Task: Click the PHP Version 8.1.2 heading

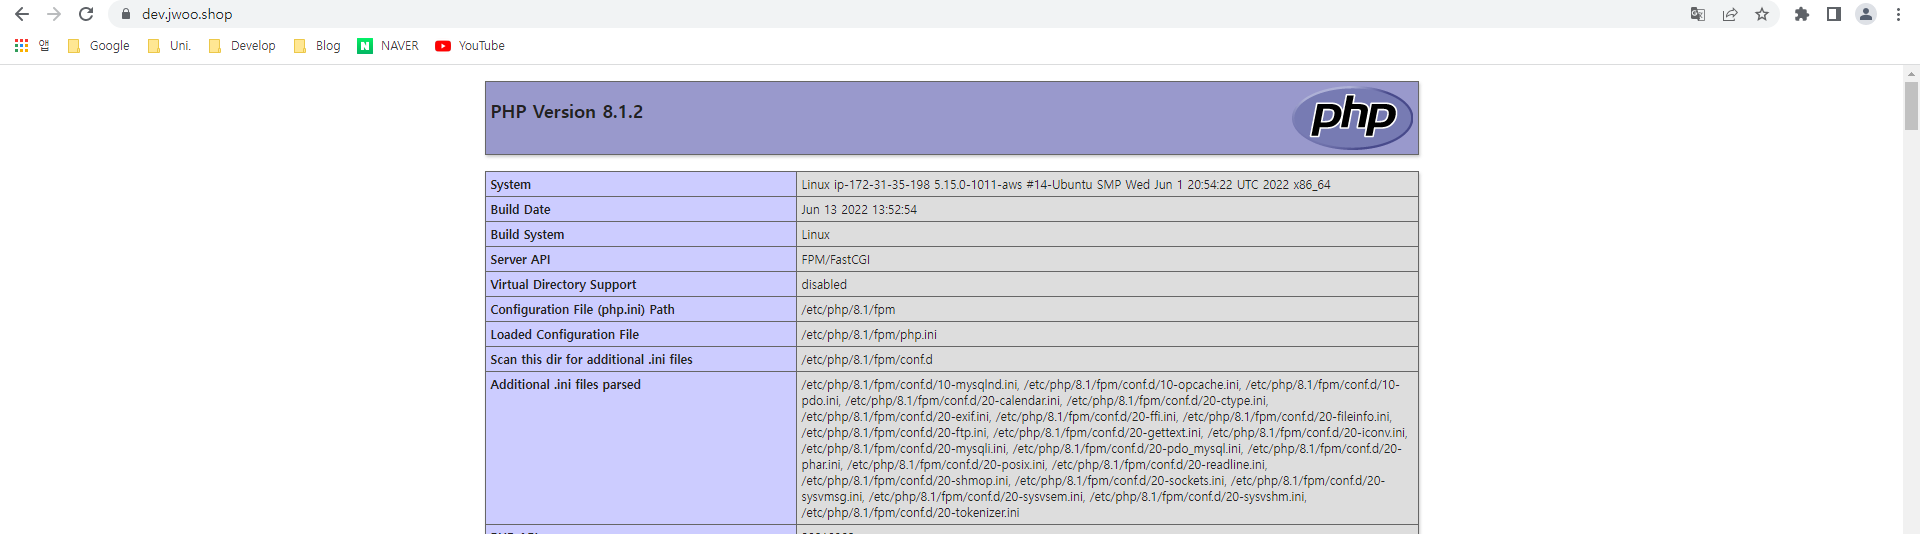Action: coord(567,112)
